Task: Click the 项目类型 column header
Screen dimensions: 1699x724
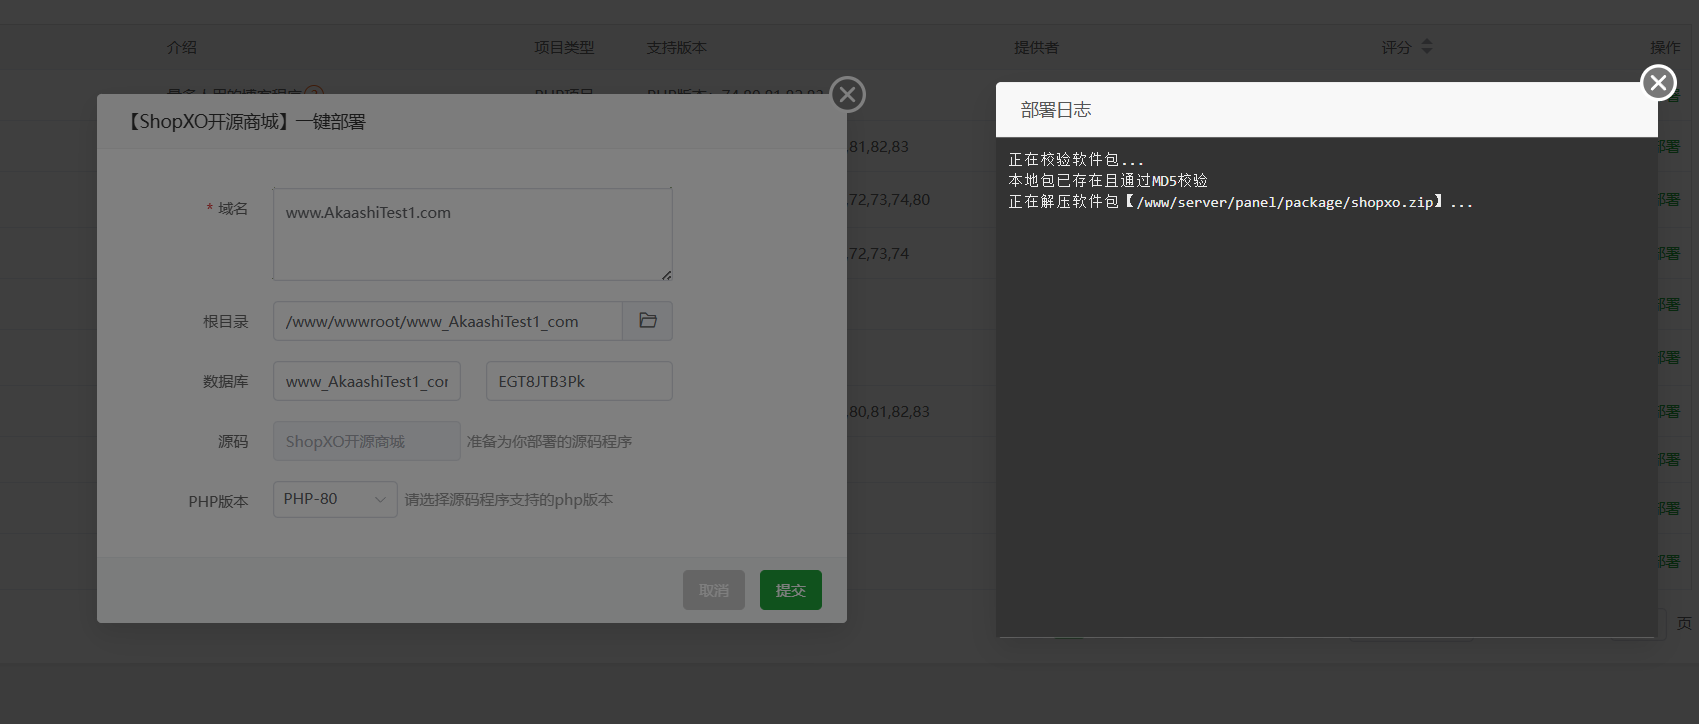Action: (564, 47)
